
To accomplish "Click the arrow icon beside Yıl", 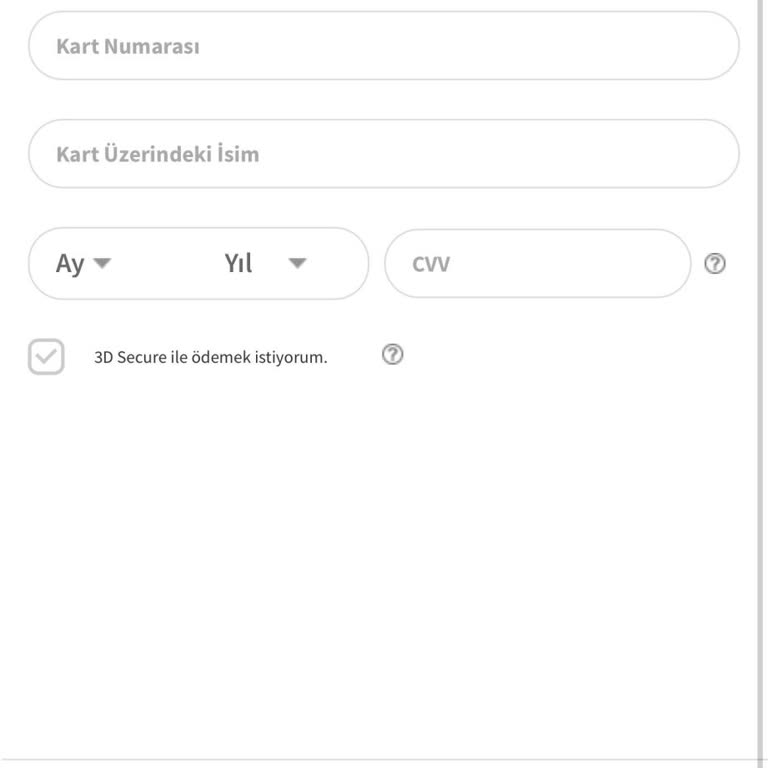I will point(297,264).
